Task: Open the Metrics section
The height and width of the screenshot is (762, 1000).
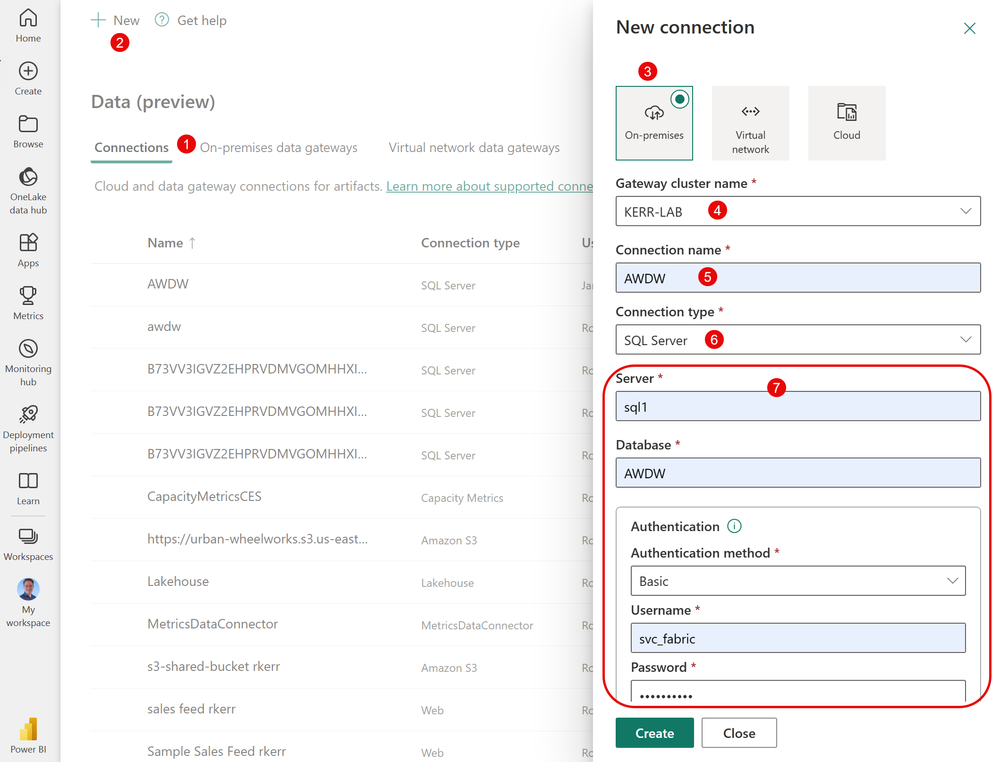Action: coord(28,300)
